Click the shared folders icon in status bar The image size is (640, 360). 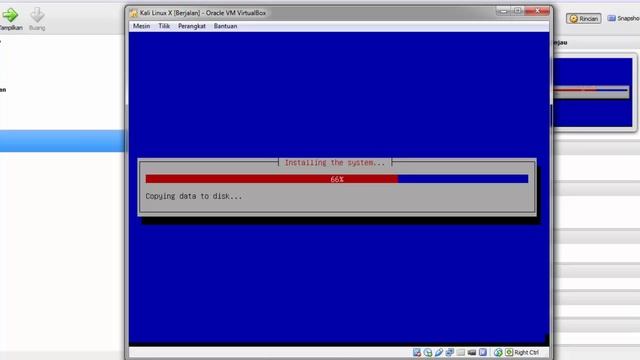460,352
